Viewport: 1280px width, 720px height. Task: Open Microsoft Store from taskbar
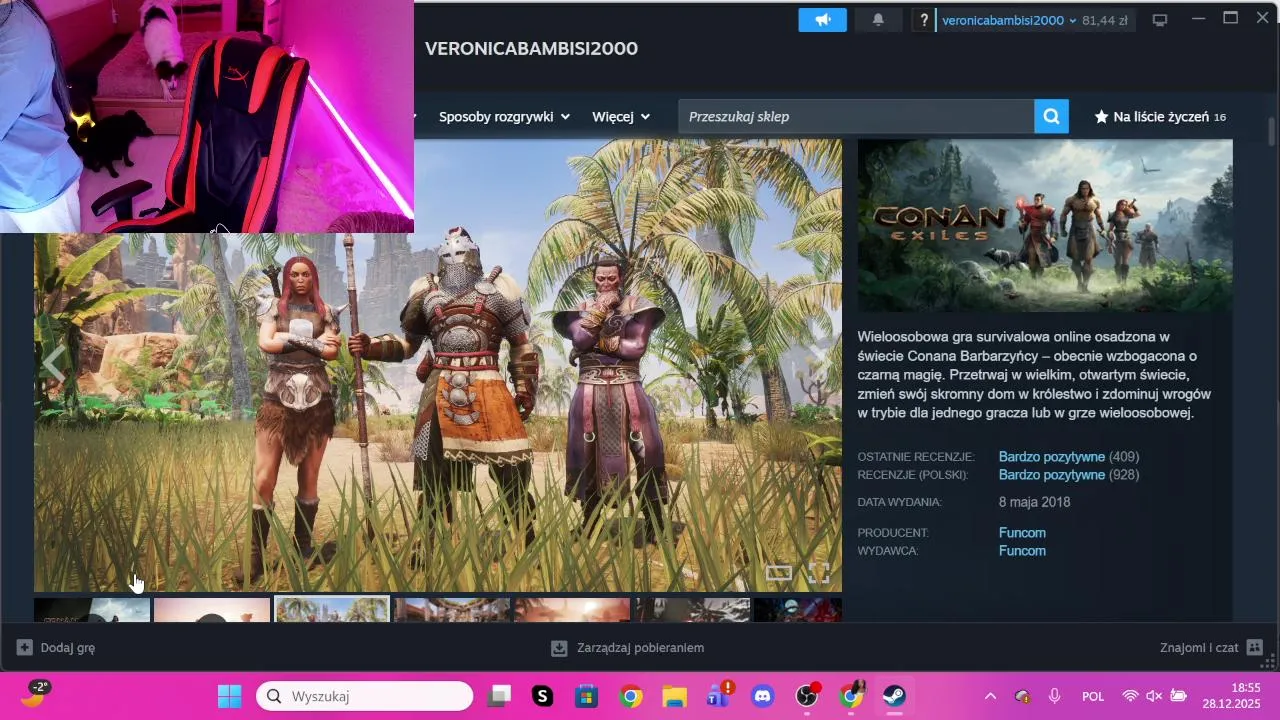[586, 696]
